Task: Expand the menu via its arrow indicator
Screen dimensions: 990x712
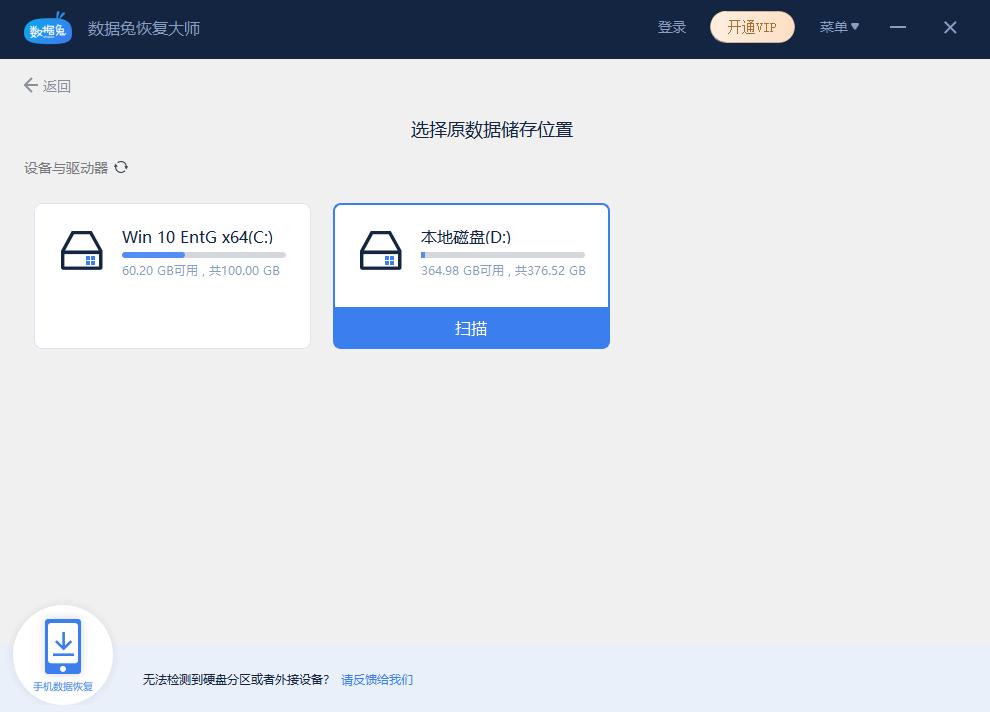Action: tap(856, 27)
